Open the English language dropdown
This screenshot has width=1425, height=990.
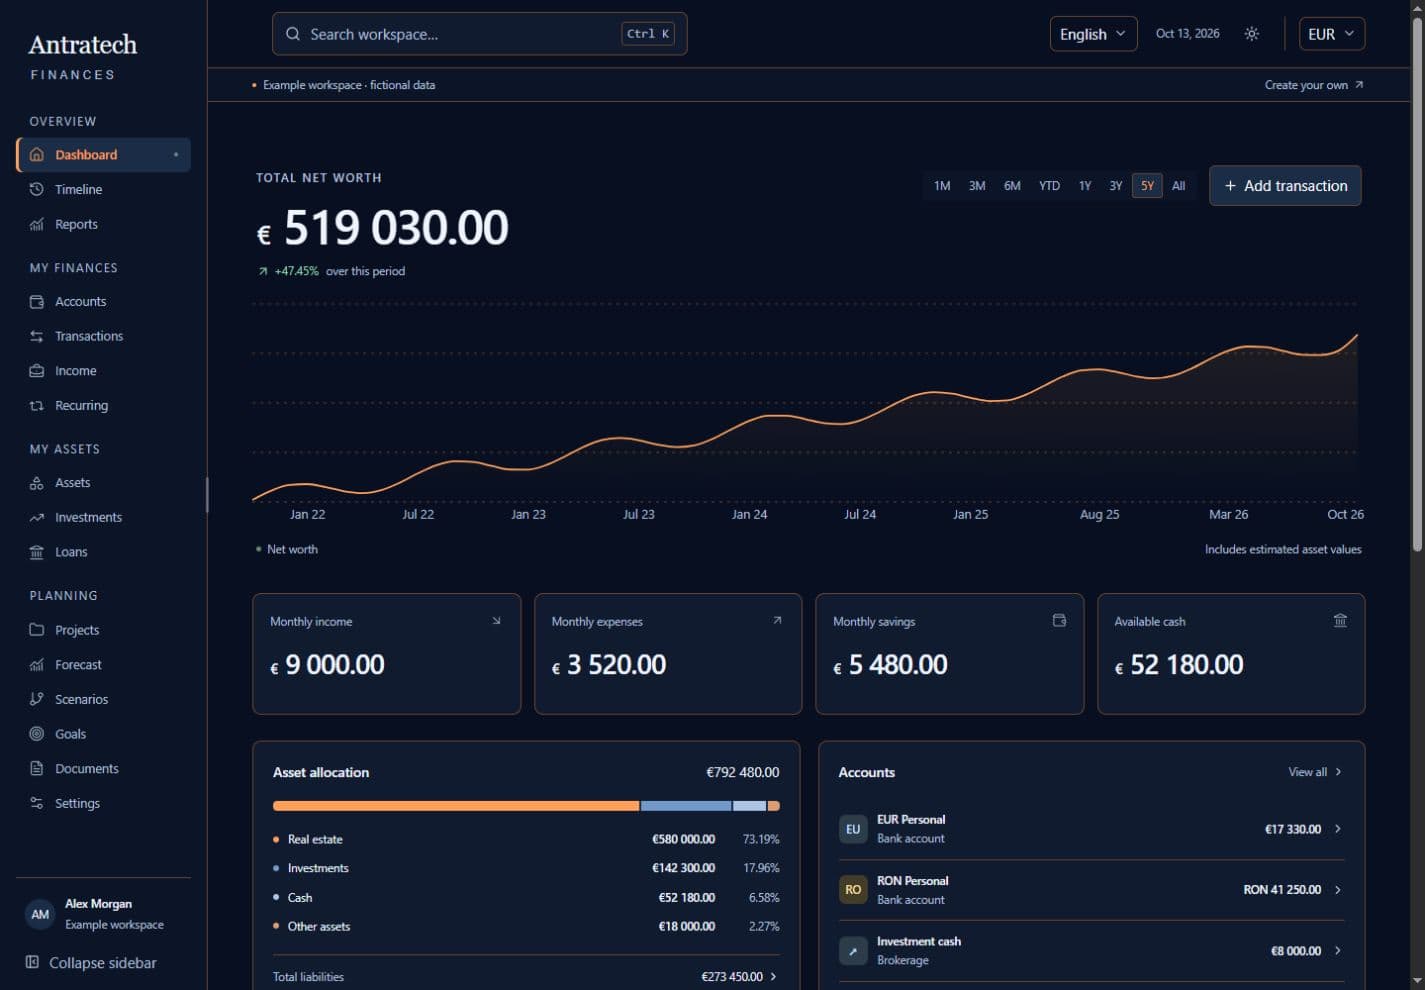click(1093, 34)
